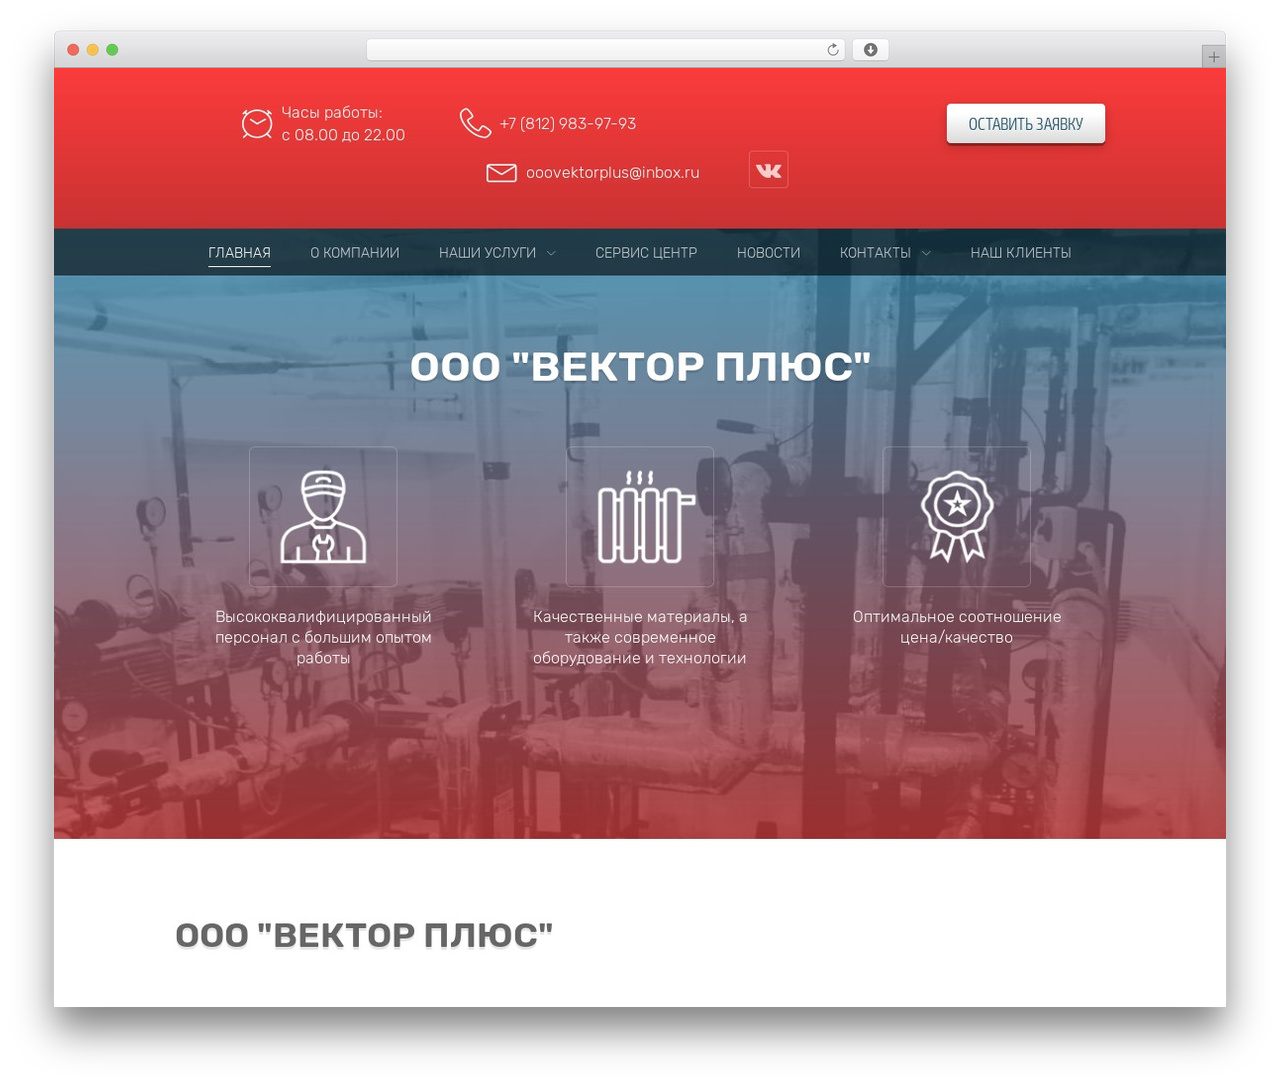1280x1084 pixels.
Task: Expand the НАШИ УСЛУГИ dropdown chevron
Action: click(x=551, y=253)
